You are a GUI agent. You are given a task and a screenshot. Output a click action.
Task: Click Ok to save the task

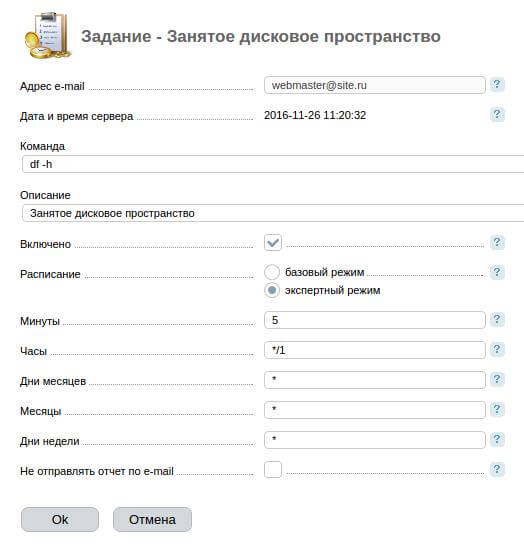60,519
